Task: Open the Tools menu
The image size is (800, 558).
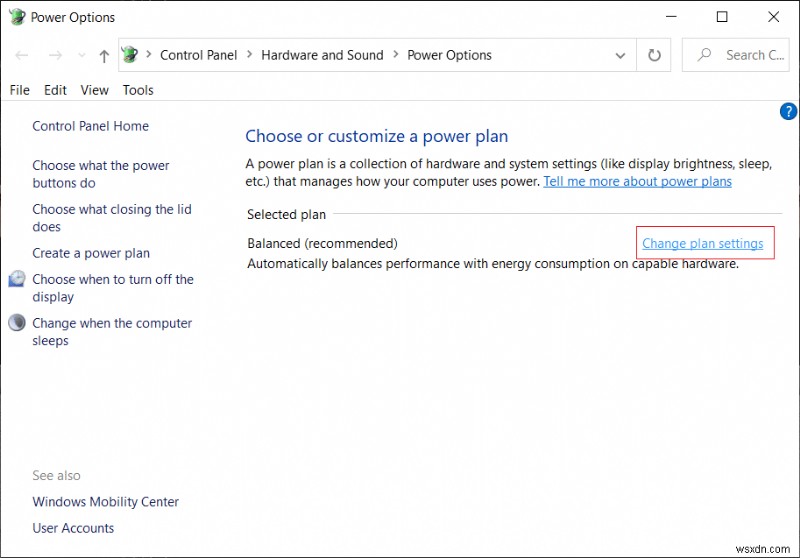Action: tap(138, 90)
